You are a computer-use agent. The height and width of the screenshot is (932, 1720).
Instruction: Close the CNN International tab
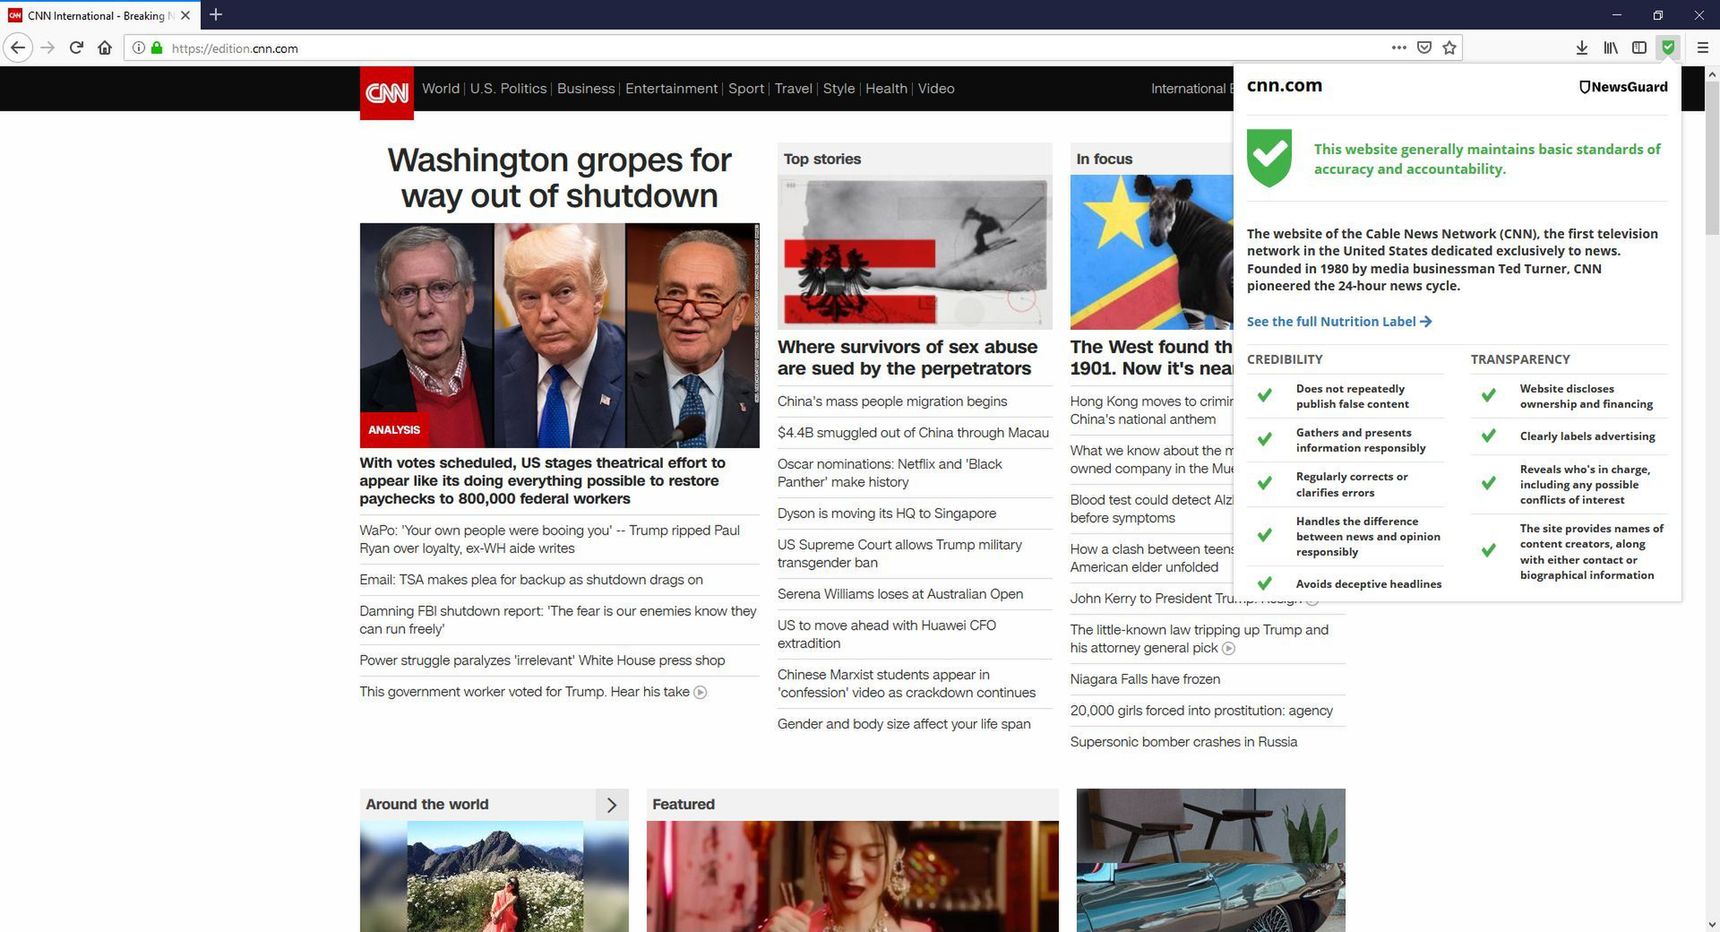pyautogui.click(x=185, y=15)
